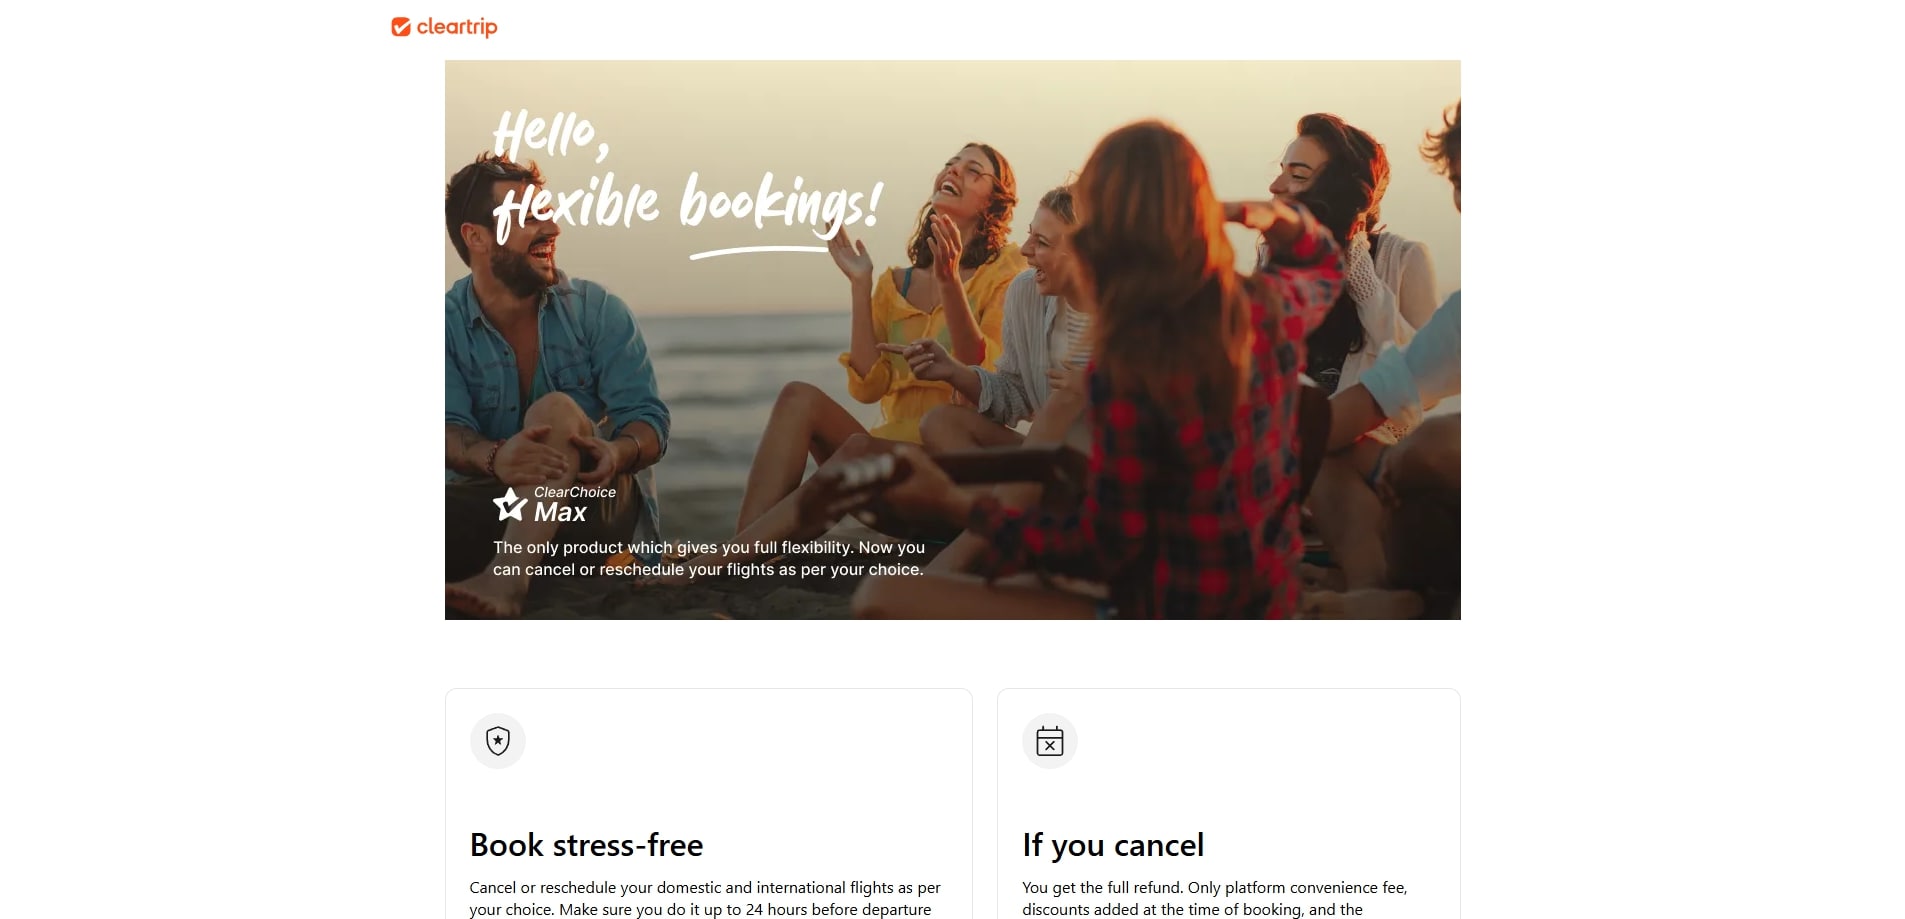Click the If you cancel heading
This screenshot has width=1905, height=919.
(x=1113, y=845)
